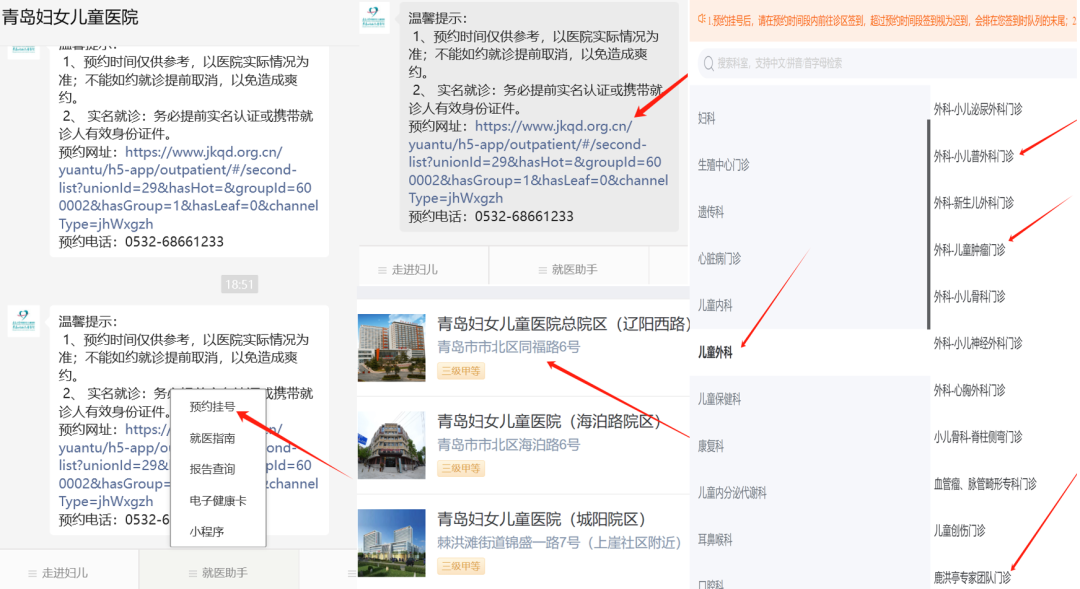Choose 儿童创伤门诊

point(959,530)
